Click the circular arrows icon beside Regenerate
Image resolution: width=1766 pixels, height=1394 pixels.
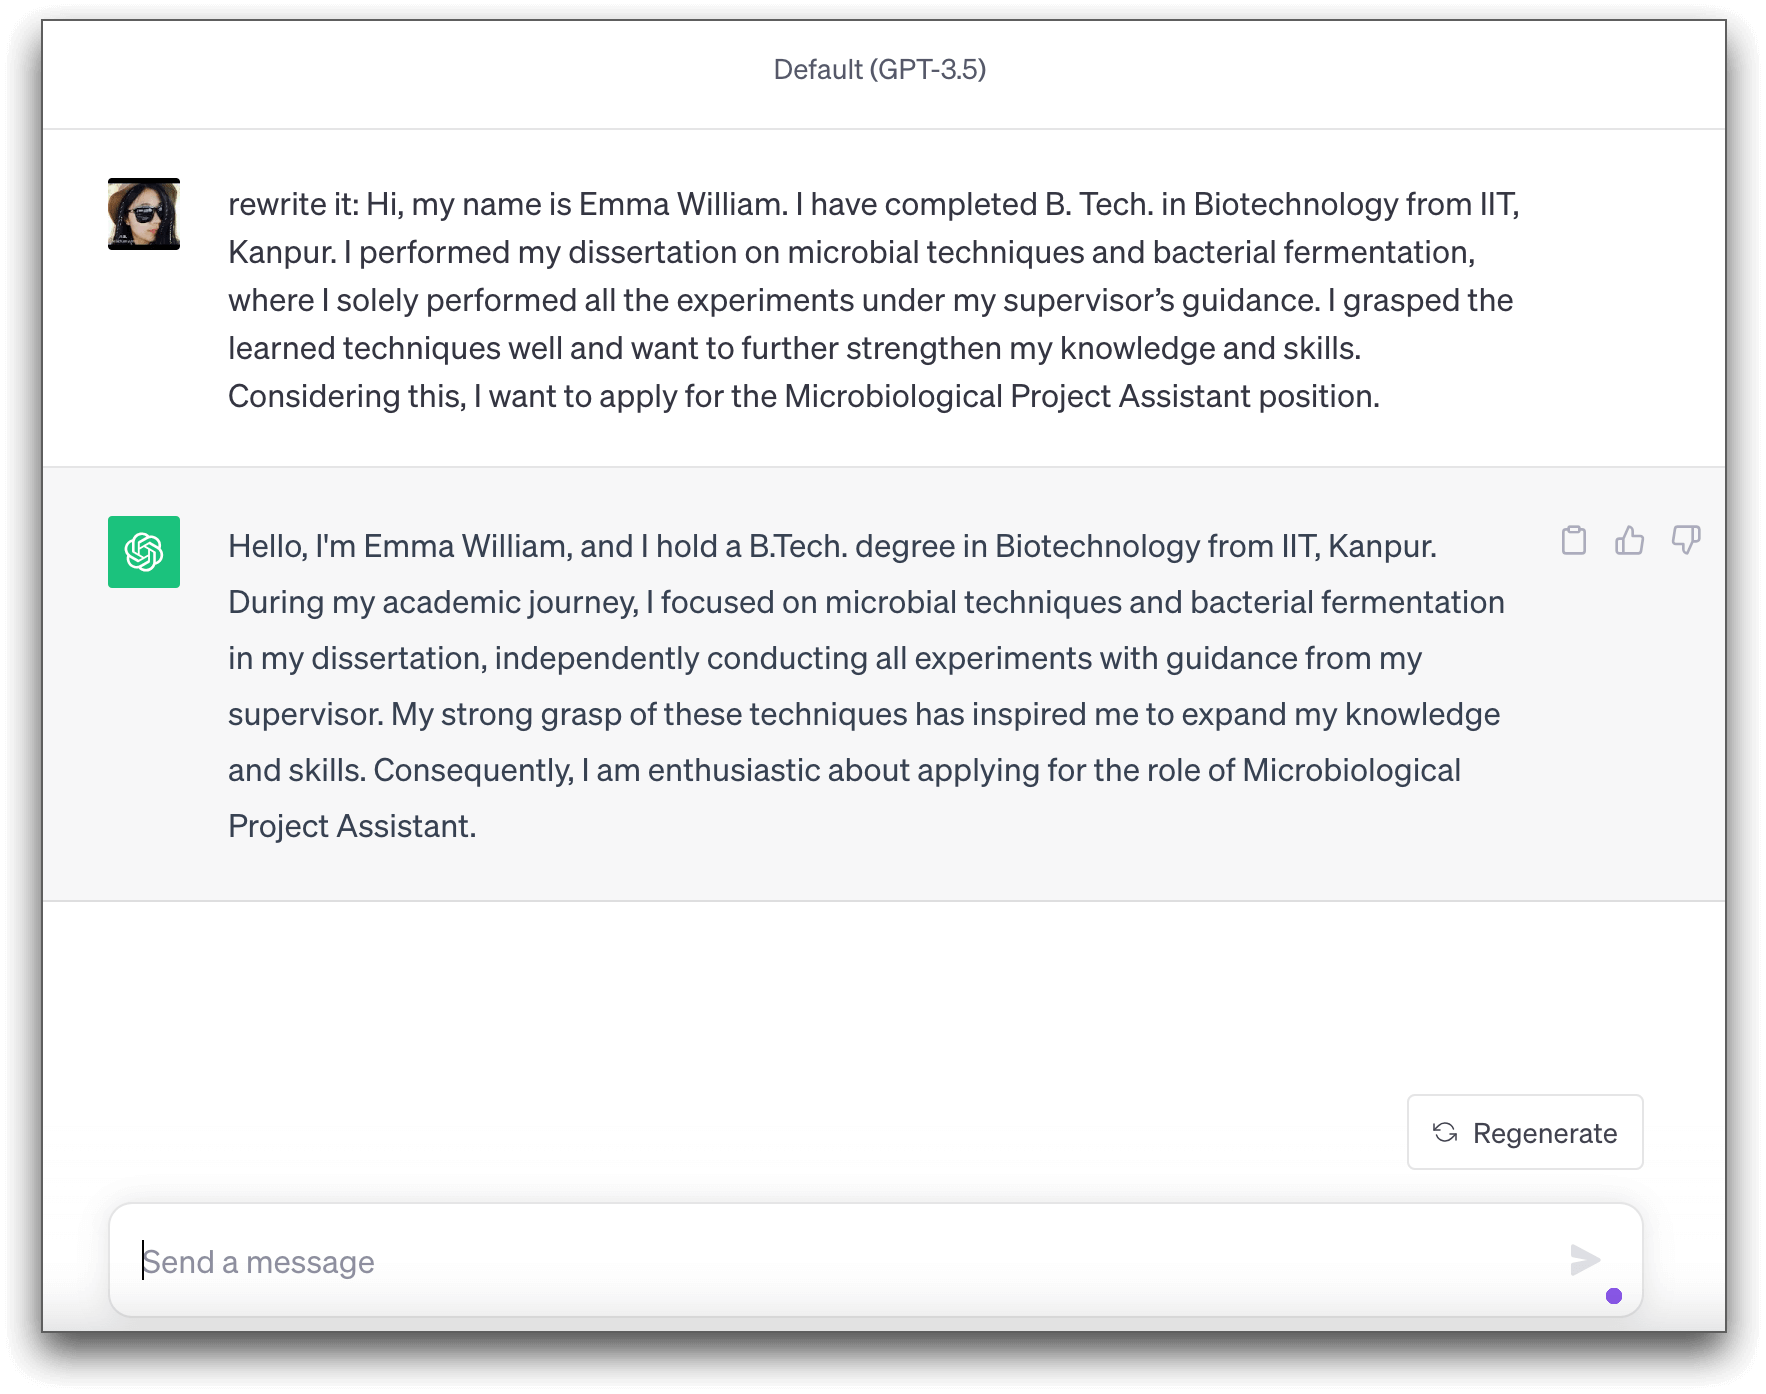[x=1445, y=1132]
